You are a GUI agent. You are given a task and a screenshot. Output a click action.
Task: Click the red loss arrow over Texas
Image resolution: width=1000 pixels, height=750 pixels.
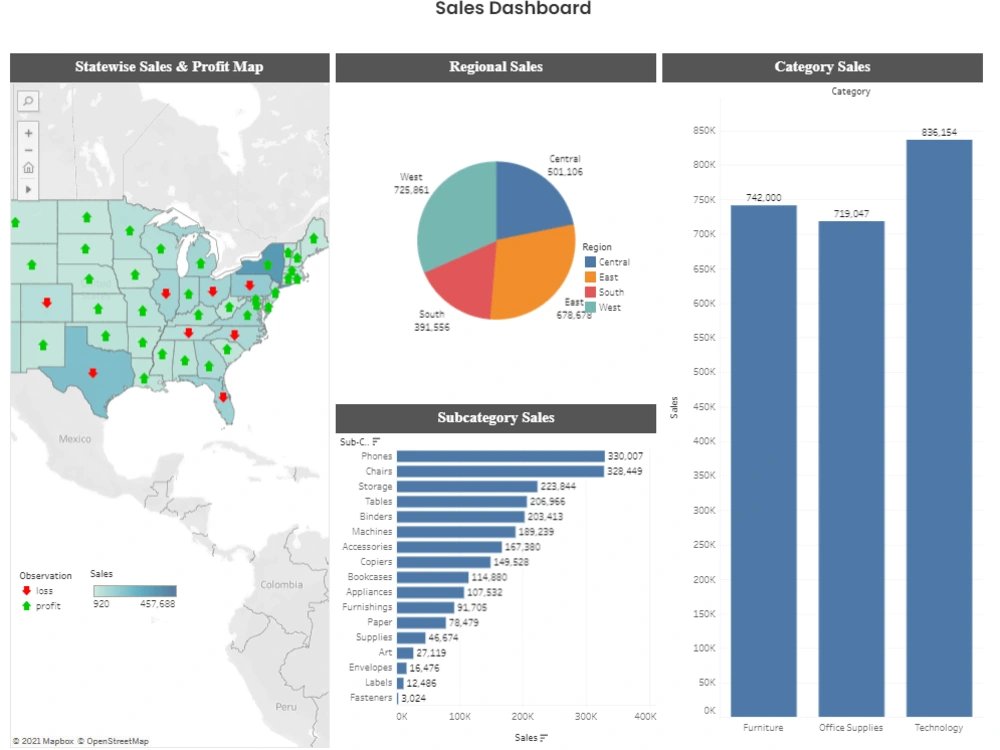coord(93,373)
